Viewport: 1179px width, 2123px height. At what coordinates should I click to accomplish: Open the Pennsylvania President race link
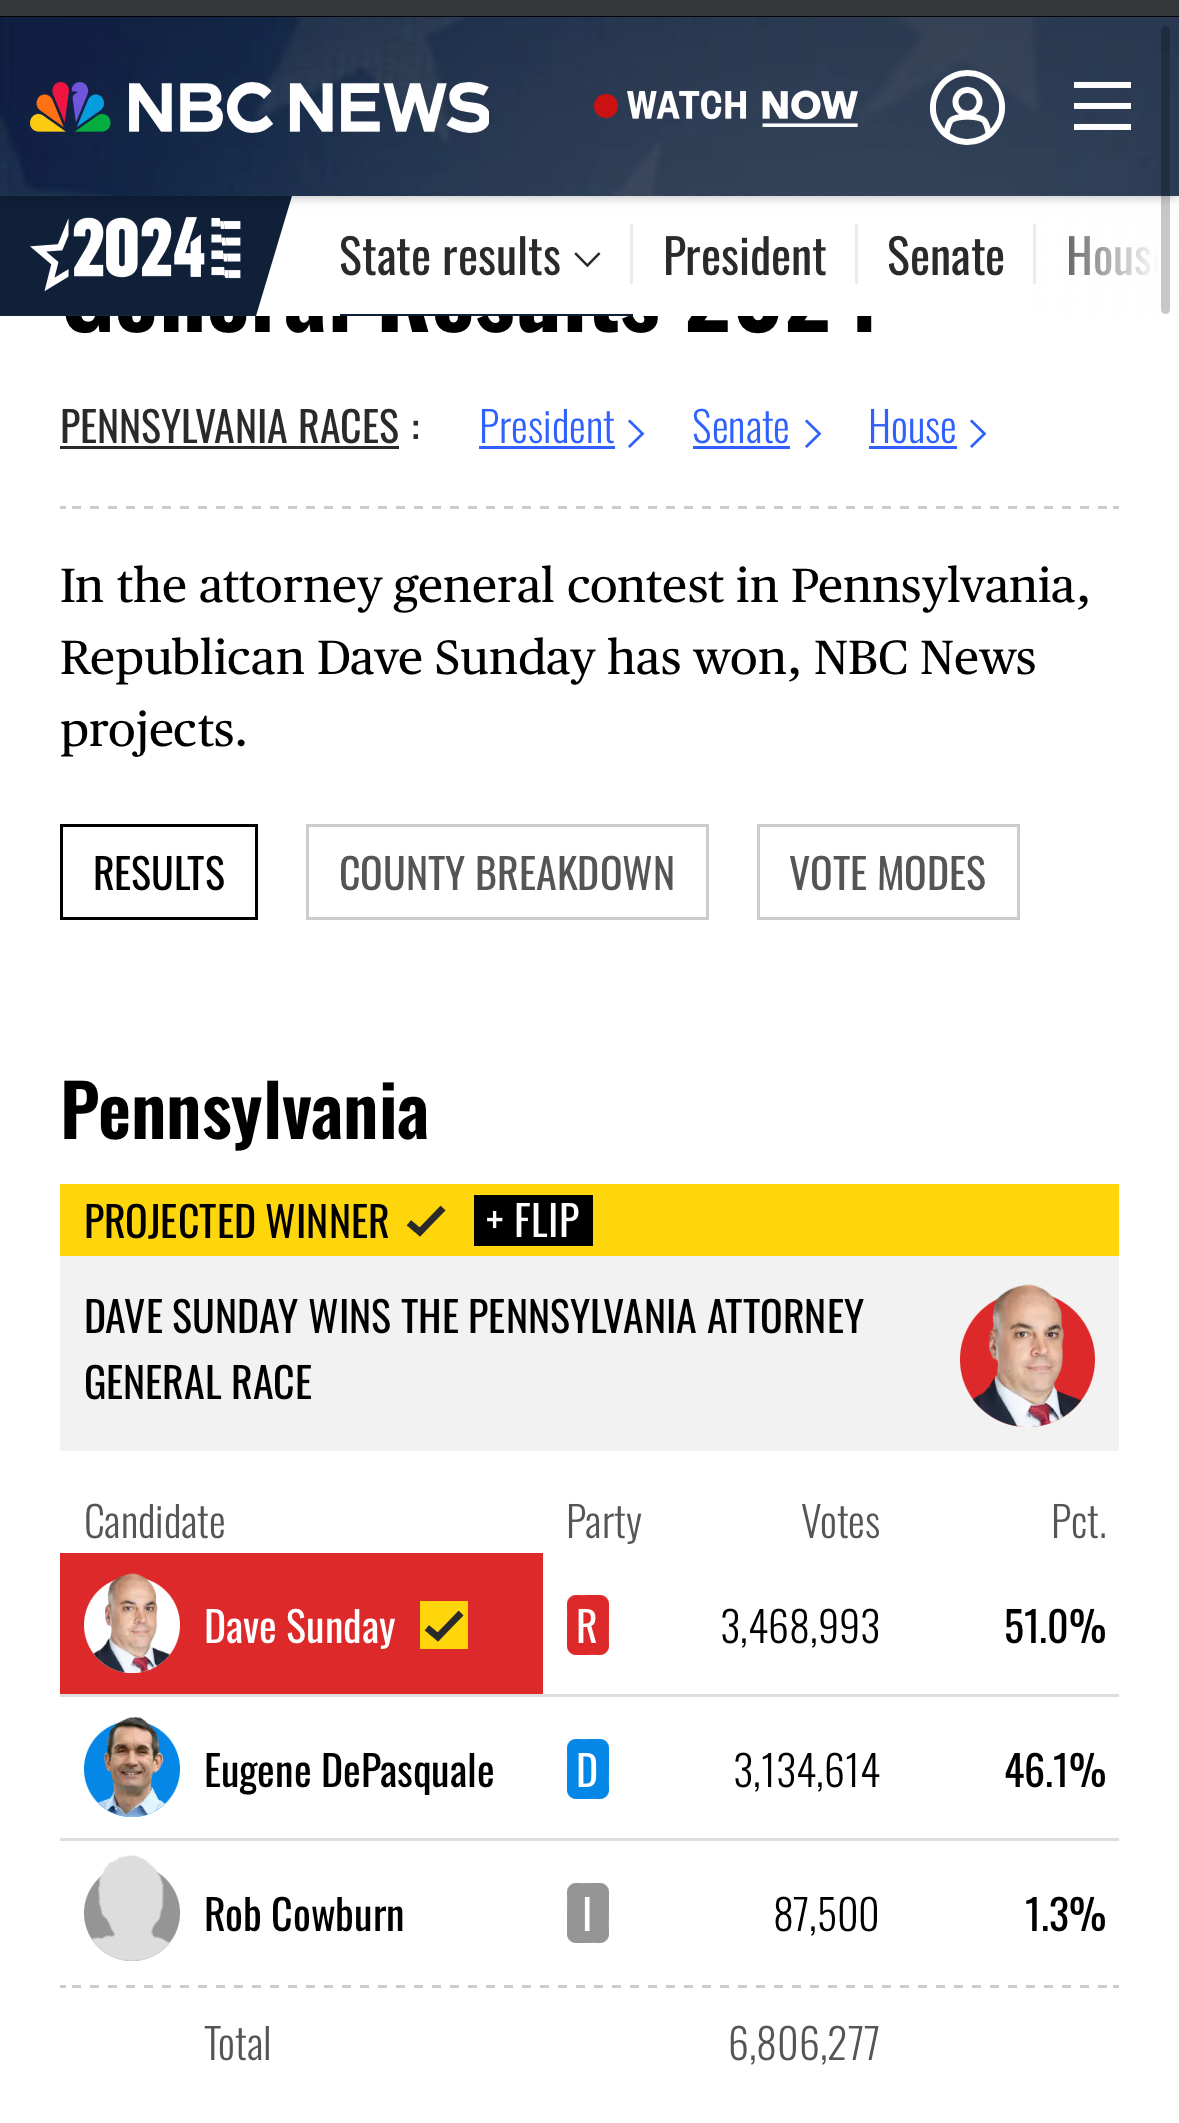pyautogui.click(x=560, y=428)
